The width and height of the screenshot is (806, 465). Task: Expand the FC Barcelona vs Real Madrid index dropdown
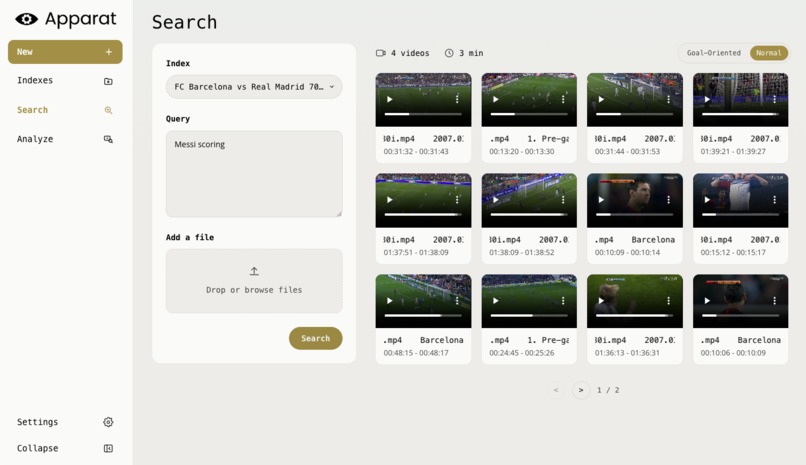click(254, 87)
